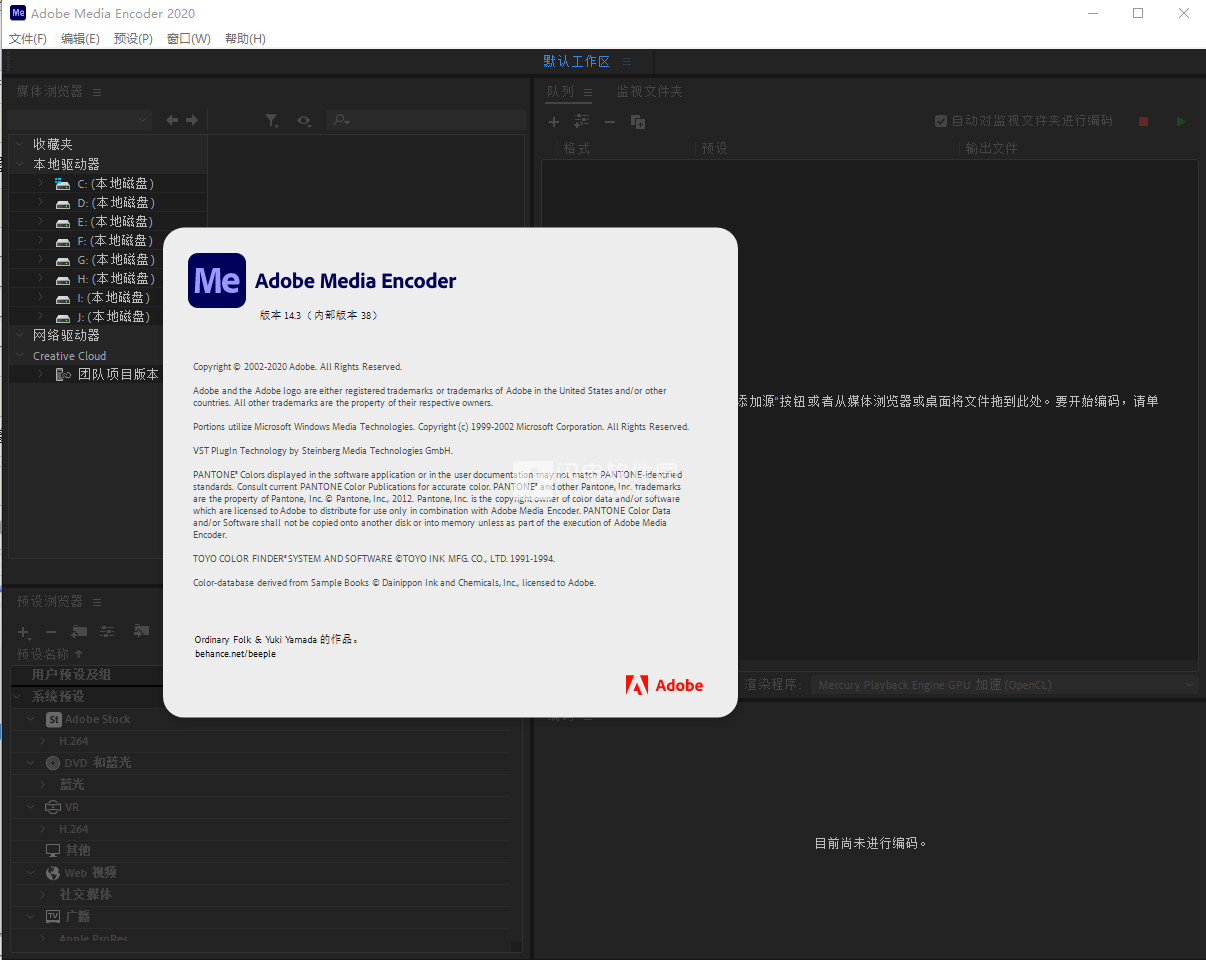Click the media browser search field
This screenshot has height=960, width=1206.
pyautogui.click(x=426, y=120)
